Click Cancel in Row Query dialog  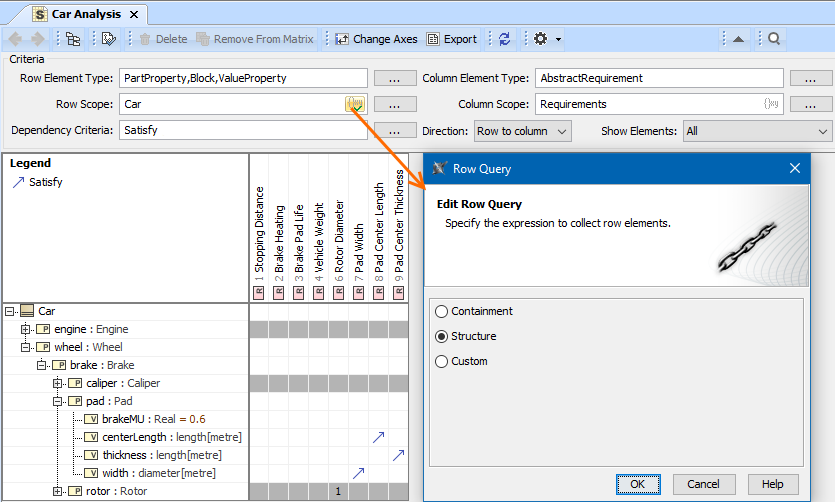(x=703, y=484)
